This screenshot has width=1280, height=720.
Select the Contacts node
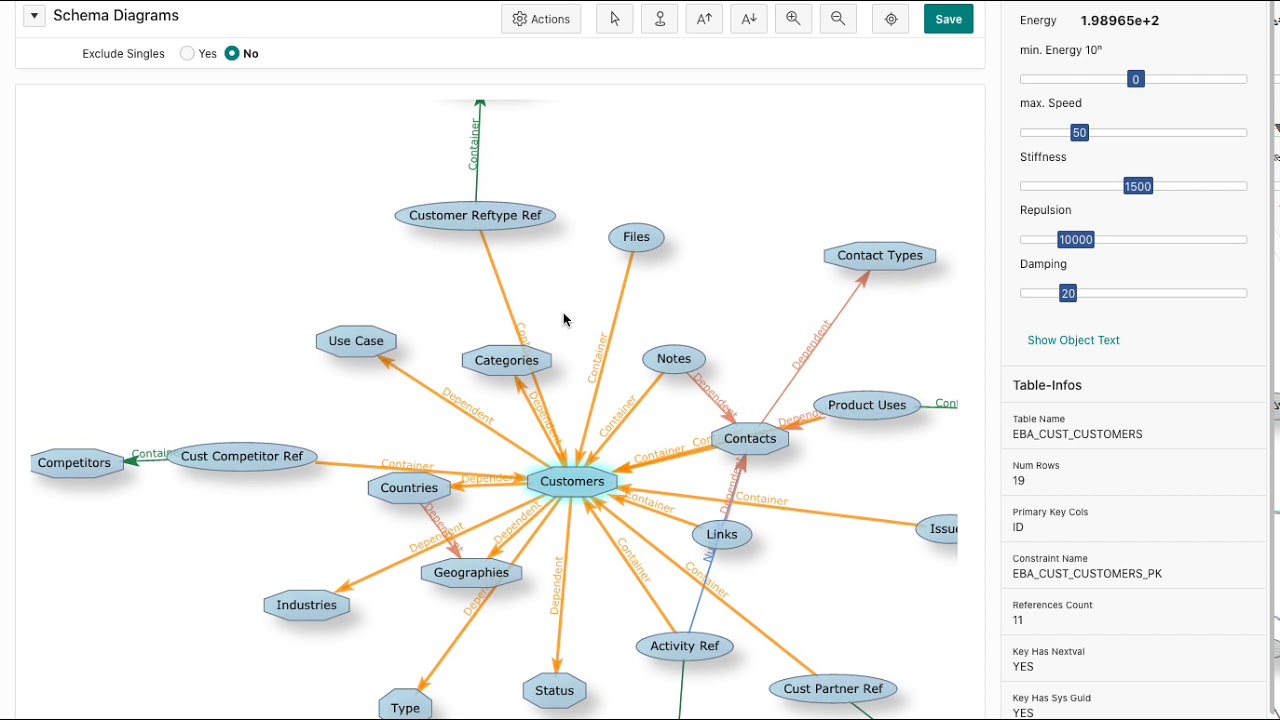click(750, 438)
